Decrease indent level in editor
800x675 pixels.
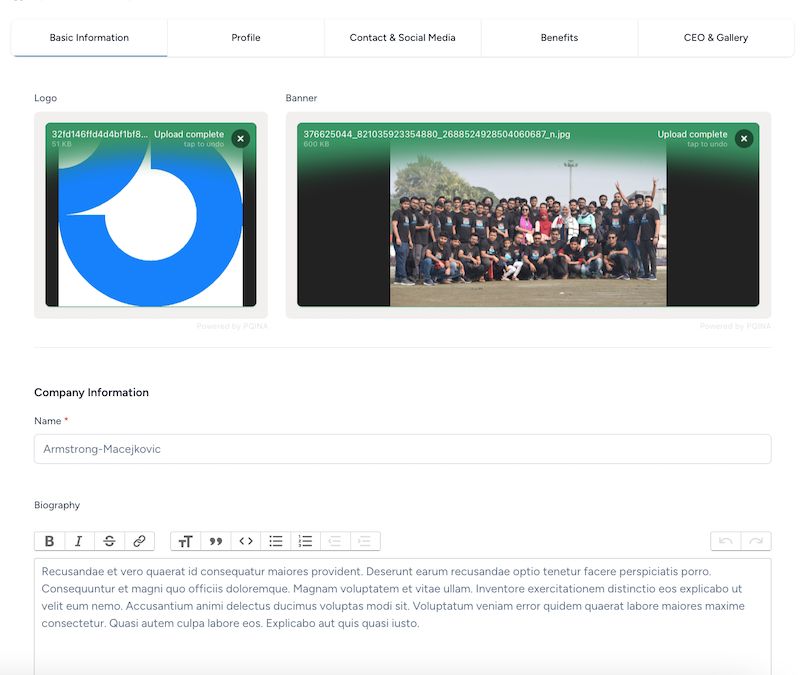(335, 541)
